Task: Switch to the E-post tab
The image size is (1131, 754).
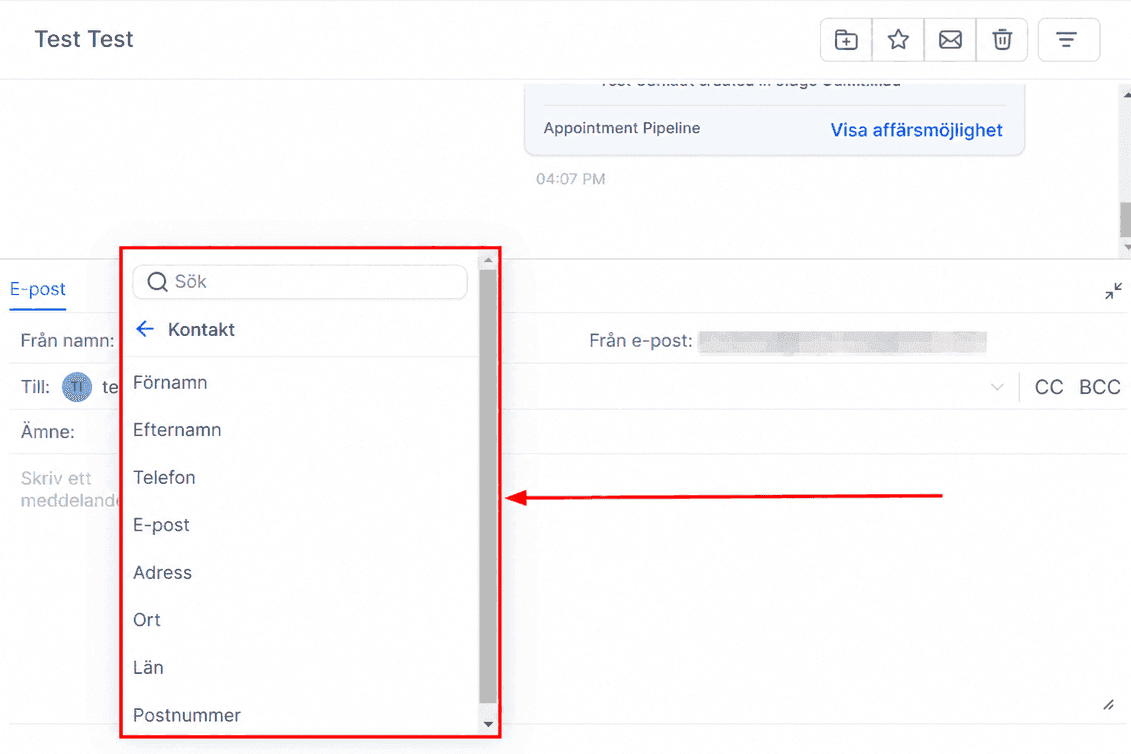Action: 38,289
